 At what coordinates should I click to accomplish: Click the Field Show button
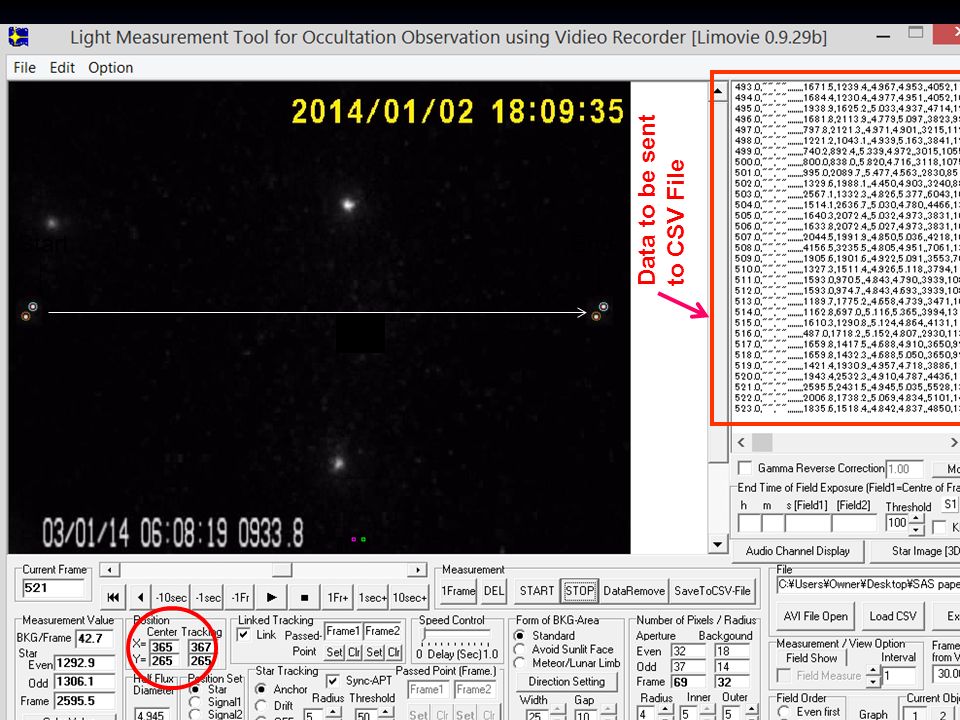click(x=811, y=658)
